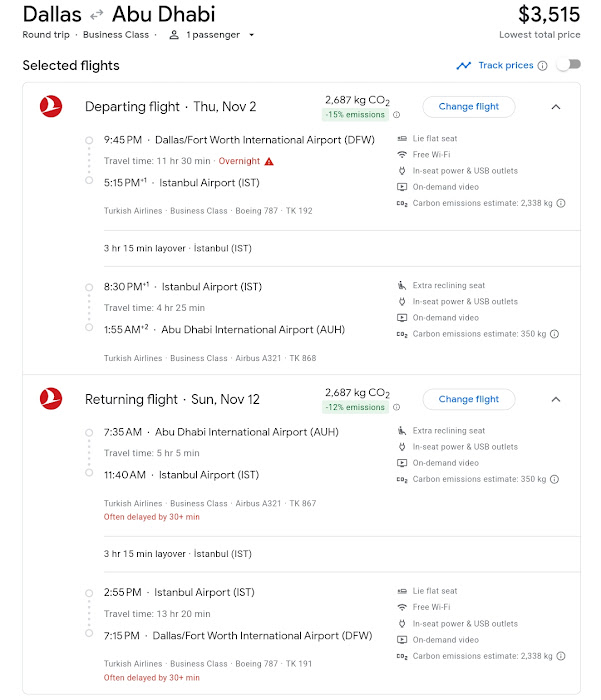Click the On-demand video icon for TK 191

pos(402,640)
